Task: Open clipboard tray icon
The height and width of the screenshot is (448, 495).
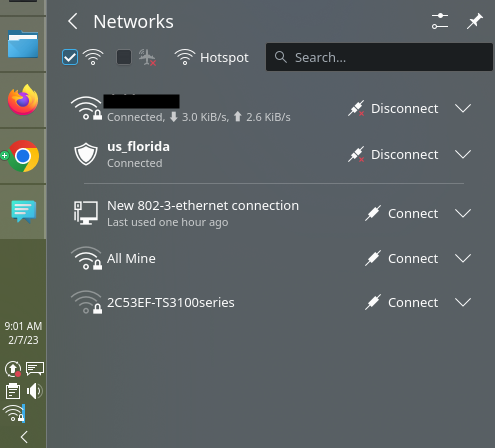Action: click(13, 391)
